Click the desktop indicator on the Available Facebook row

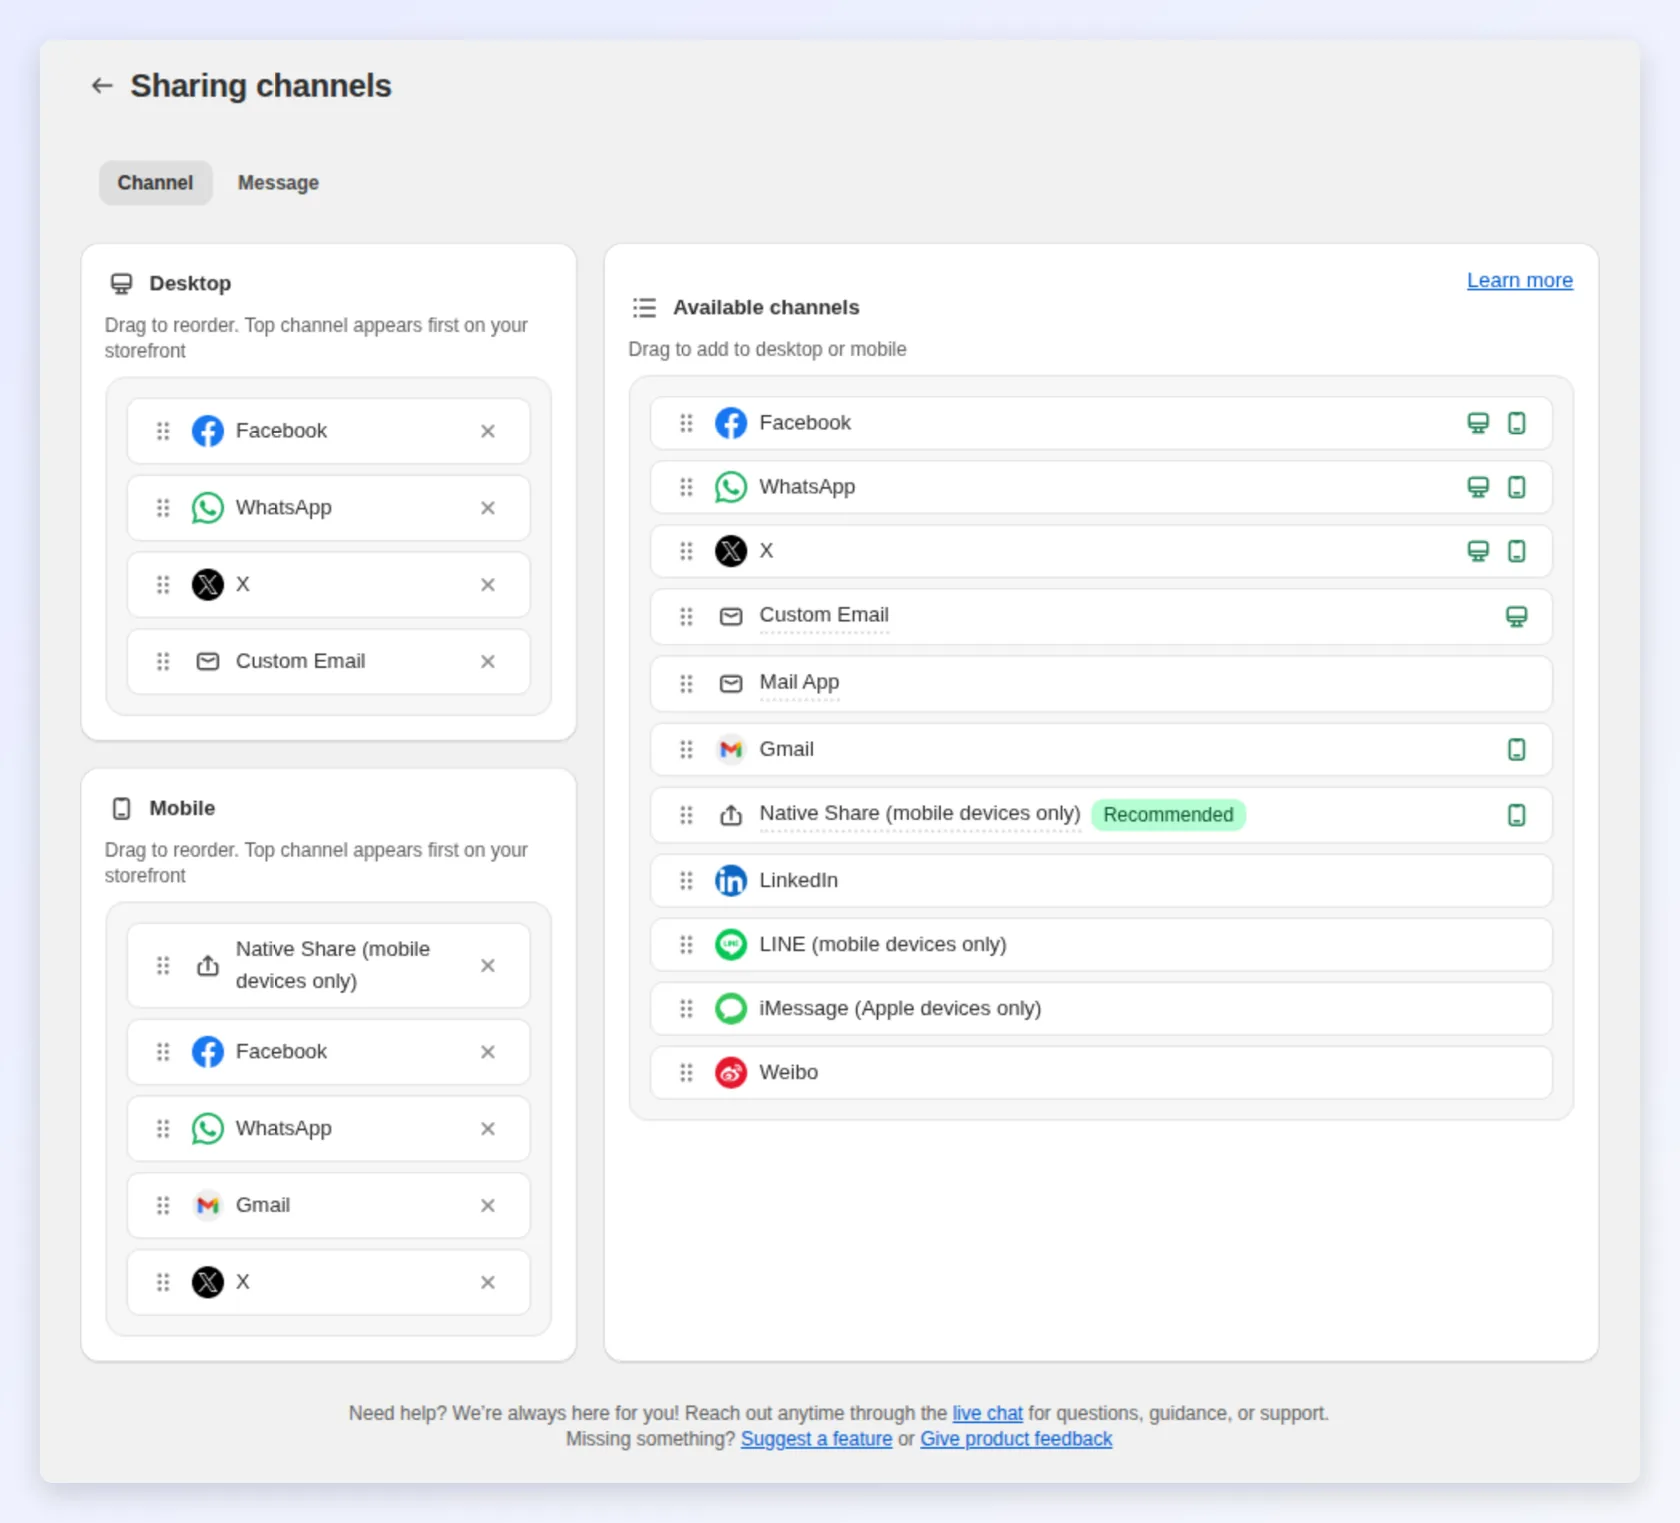click(x=1478, y=423)
